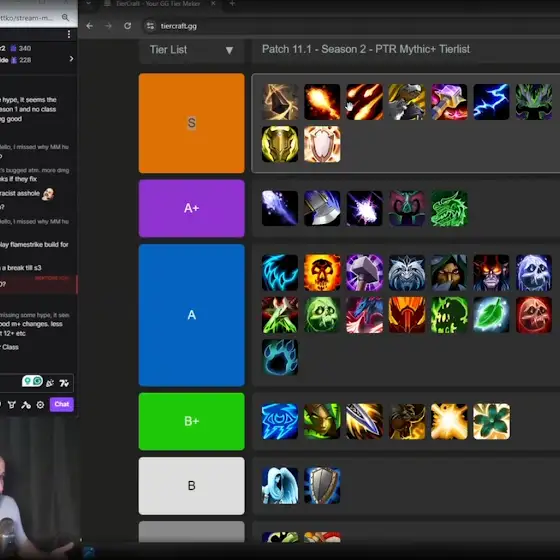
Task: Click the blue claw swipe icon in A tier
Action: point(280,272)
